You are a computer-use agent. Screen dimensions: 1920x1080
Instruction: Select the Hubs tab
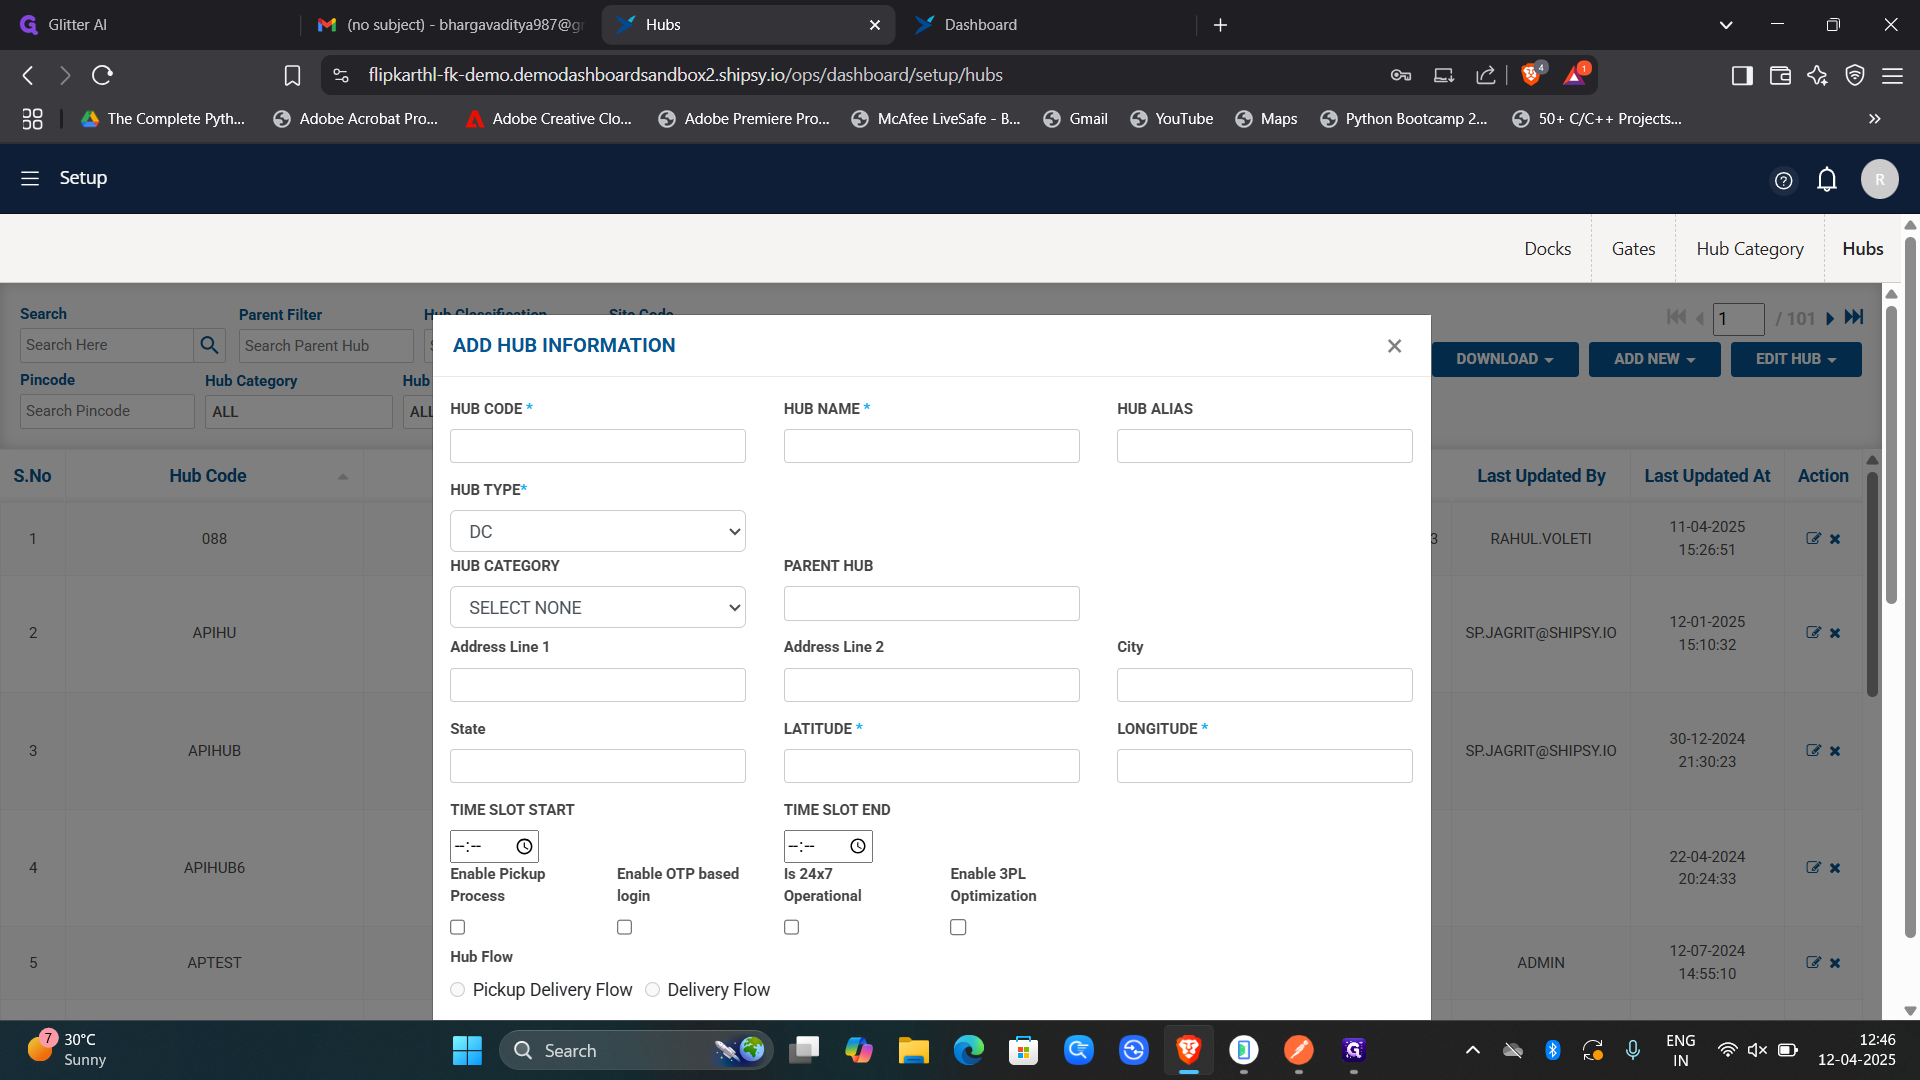tap(1863, 249)
